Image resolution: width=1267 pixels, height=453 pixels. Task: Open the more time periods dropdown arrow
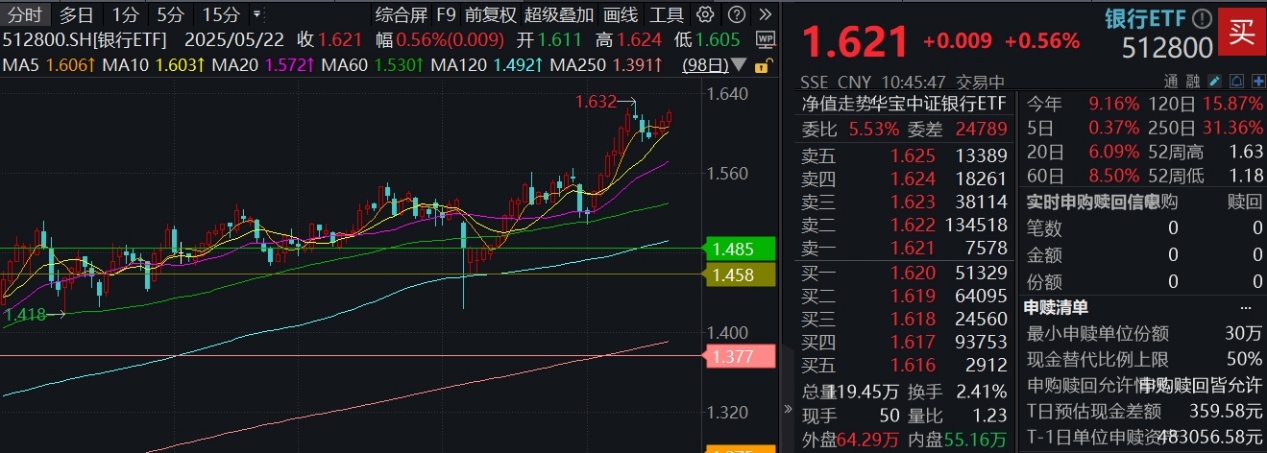(258, 15)
